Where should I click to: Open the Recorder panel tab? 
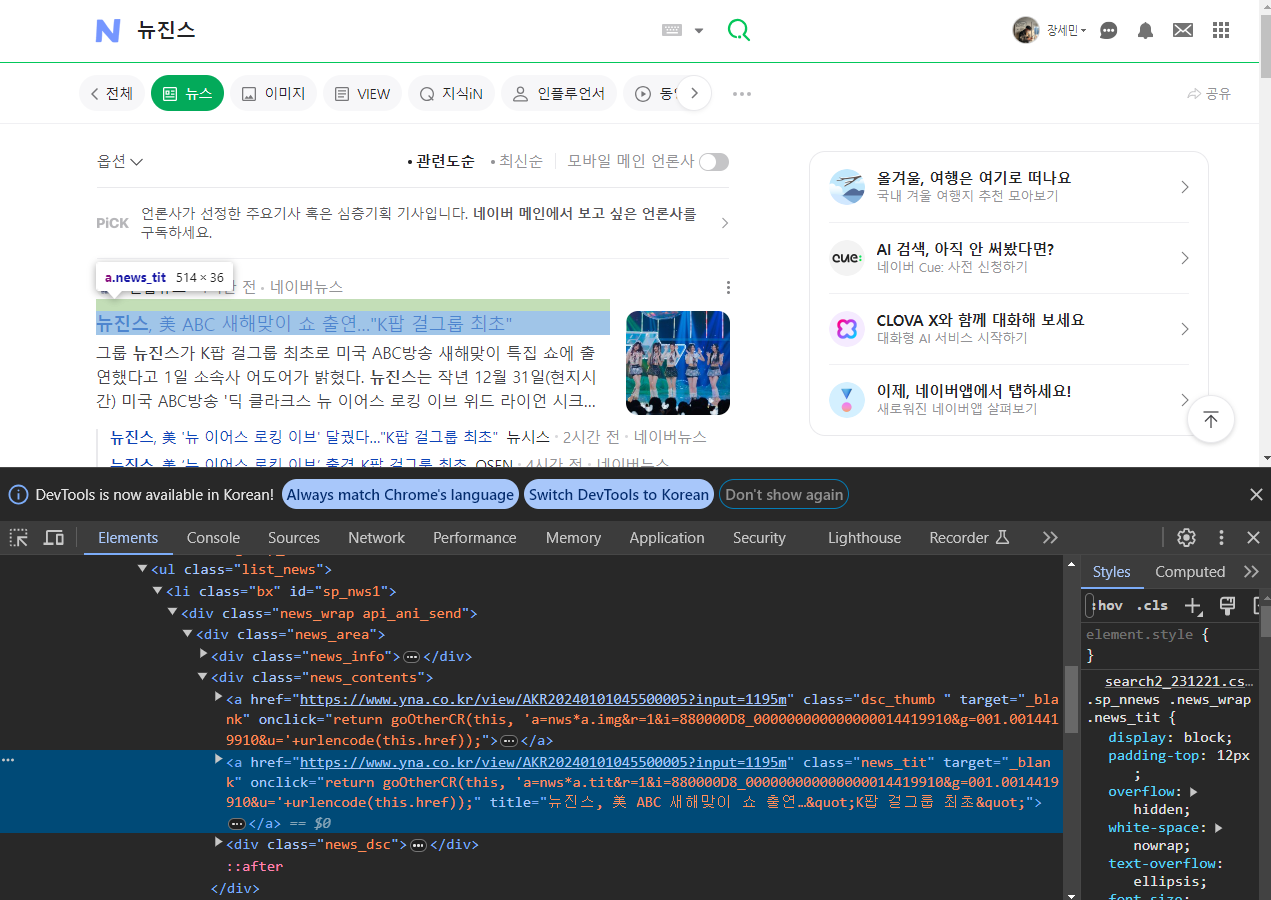[x=970, y=538]
